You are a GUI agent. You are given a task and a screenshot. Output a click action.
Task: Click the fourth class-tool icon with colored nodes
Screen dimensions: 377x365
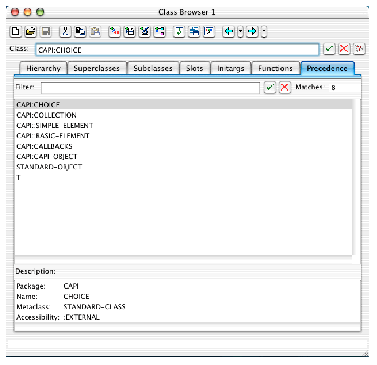160,32
